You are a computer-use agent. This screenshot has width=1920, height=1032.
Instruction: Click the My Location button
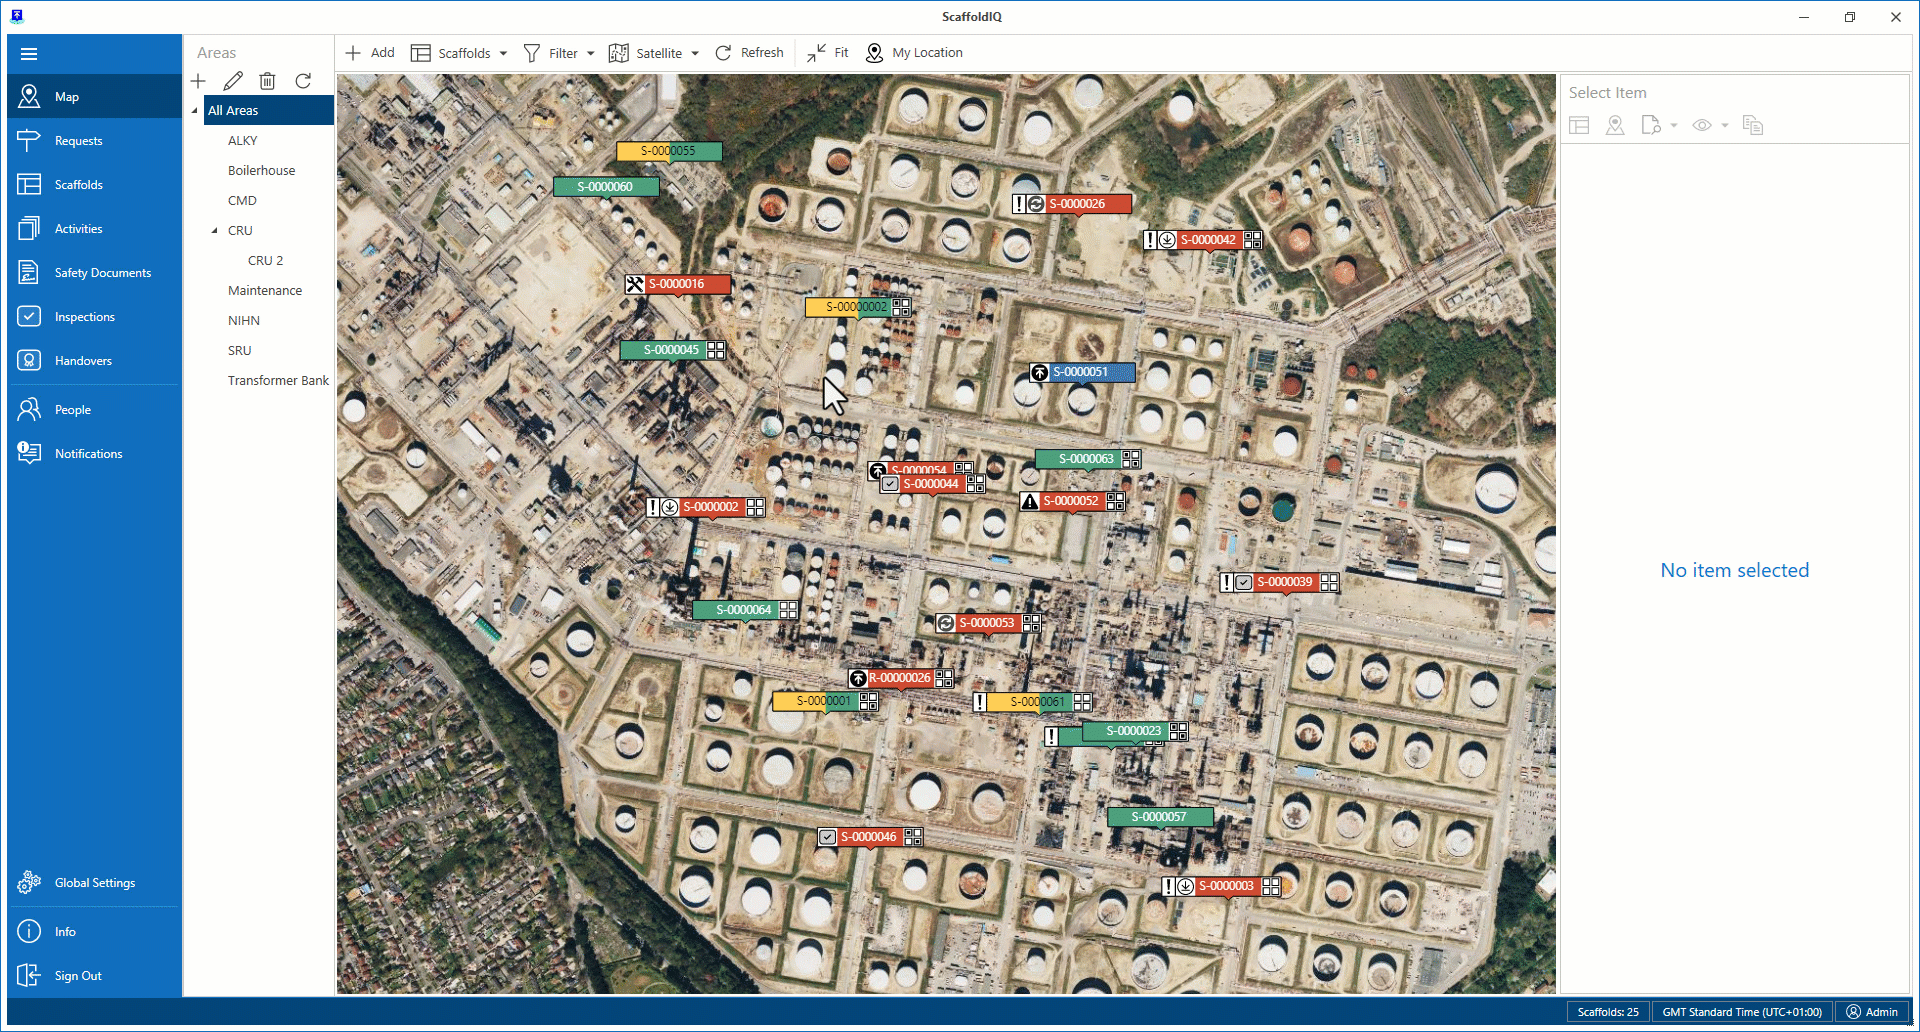coord(914,53)
